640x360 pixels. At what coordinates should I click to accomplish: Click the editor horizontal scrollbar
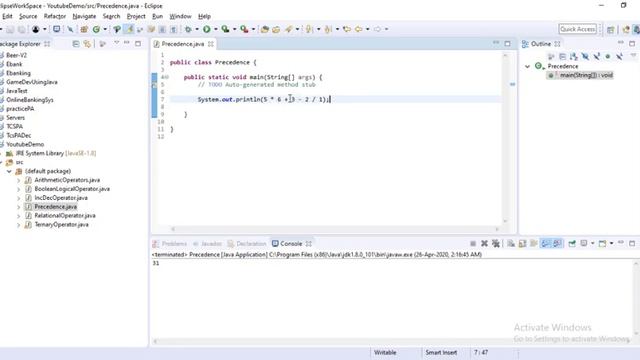click(x=335, y=229)
